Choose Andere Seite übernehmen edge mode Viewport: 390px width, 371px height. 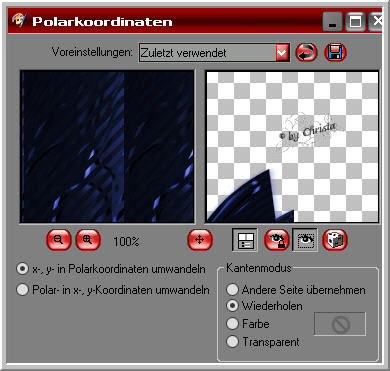[296, 290]
